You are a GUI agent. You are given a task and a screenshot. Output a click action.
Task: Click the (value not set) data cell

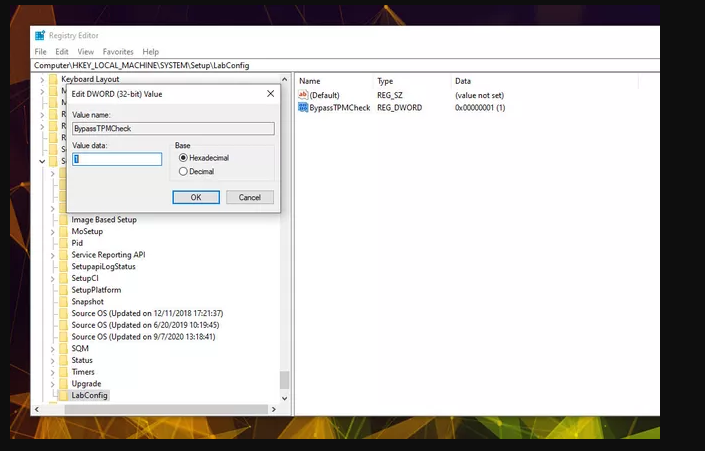[x=479, y=95]
